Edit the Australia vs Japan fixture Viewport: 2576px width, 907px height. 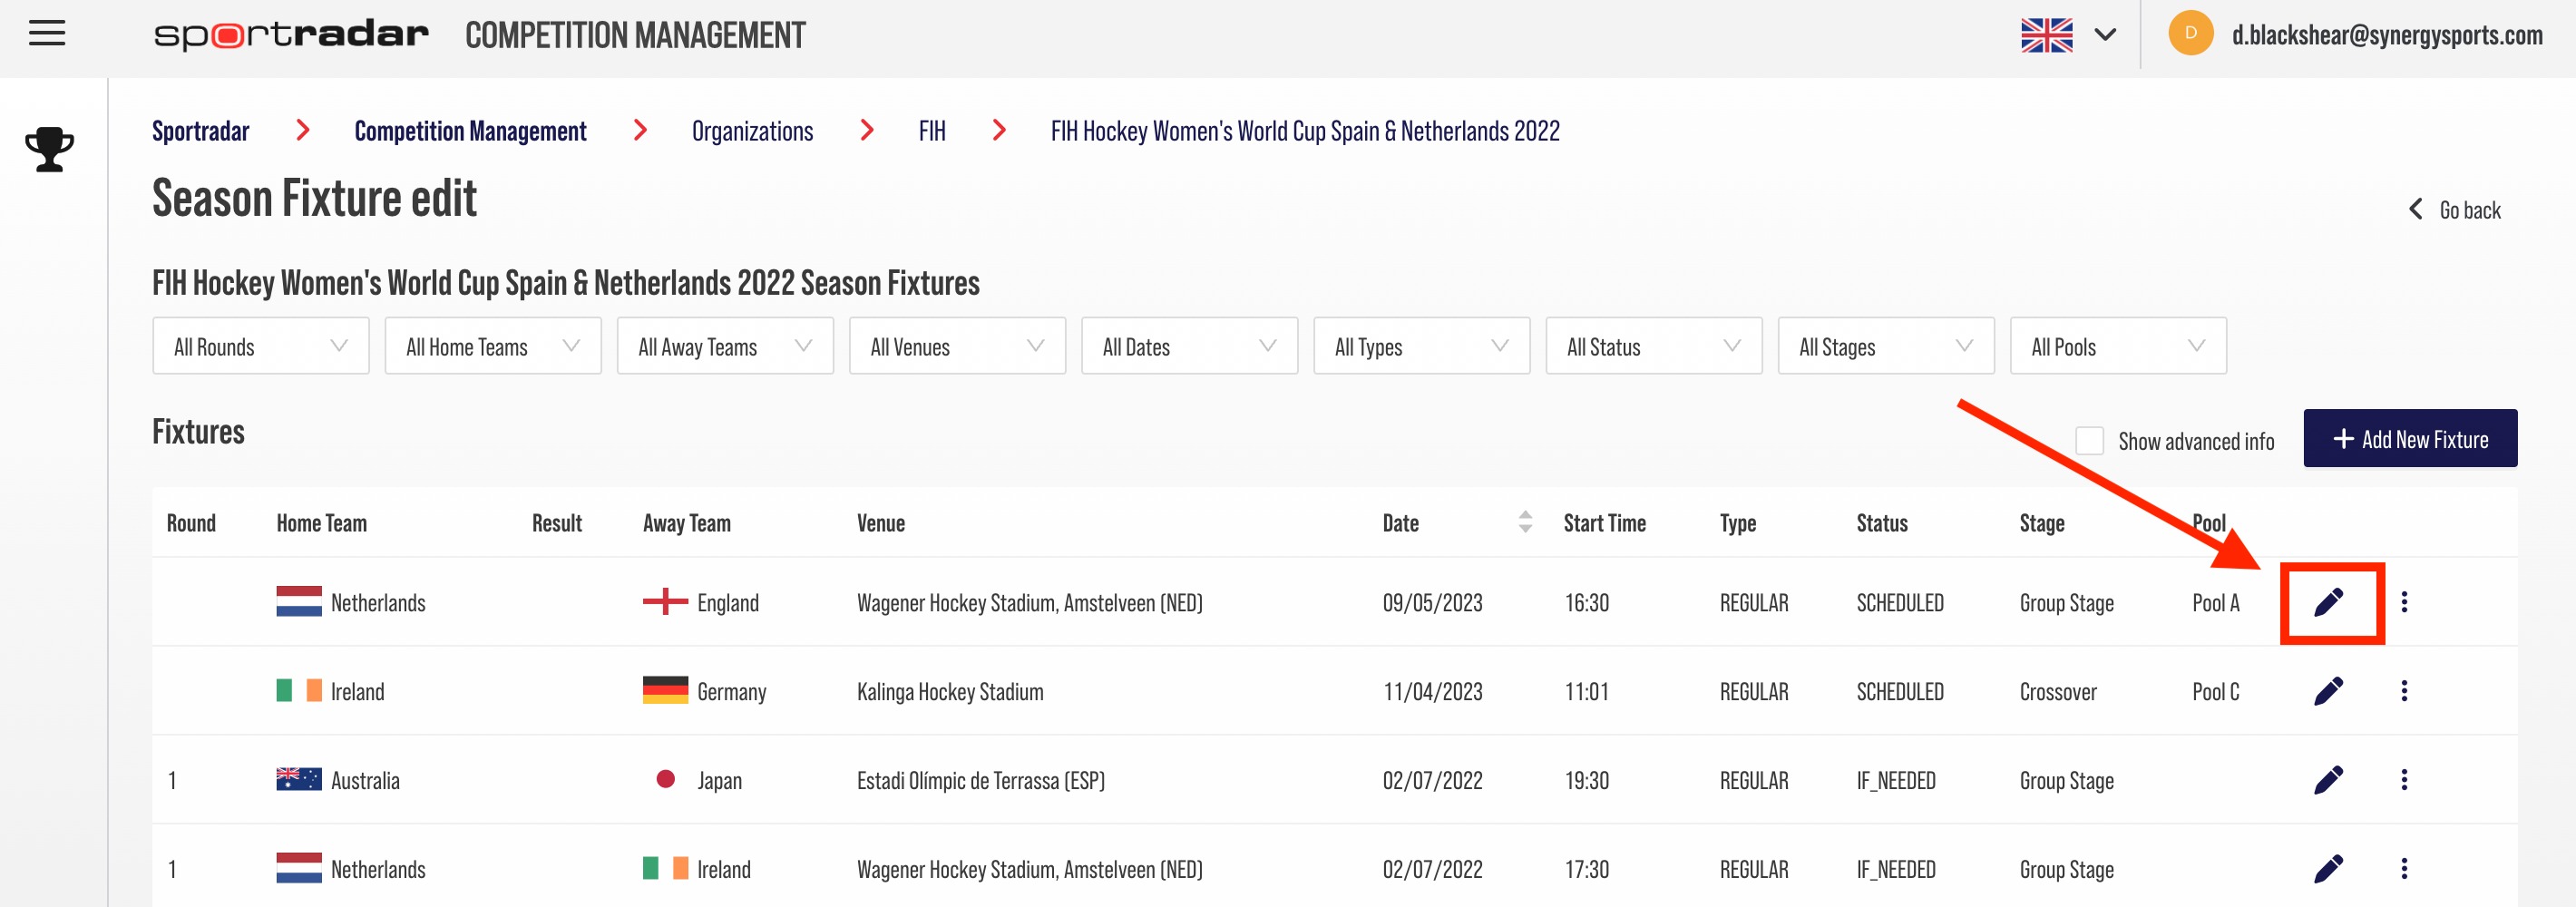click(x=2328, y=780)
